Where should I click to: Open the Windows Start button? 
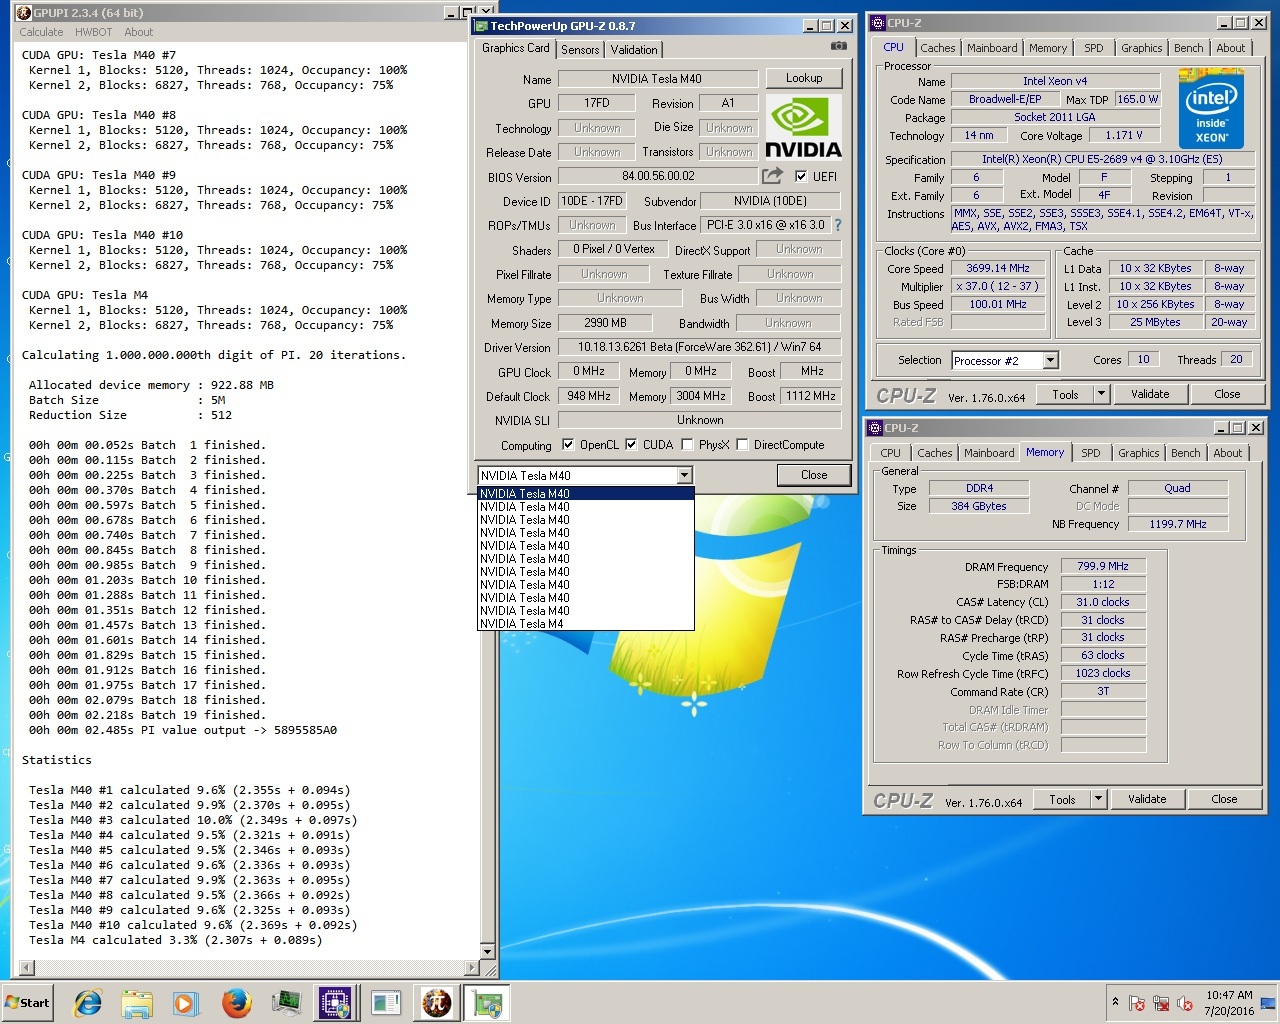[x=28, y=1002]
